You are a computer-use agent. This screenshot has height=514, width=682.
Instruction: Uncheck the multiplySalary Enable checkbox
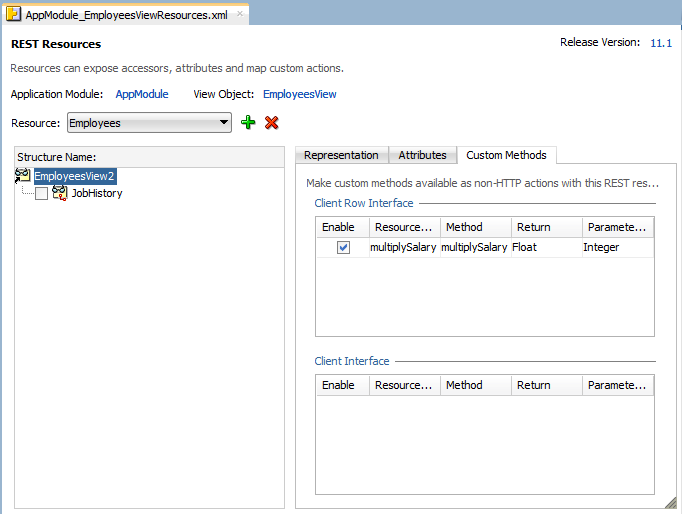pos(343,247)
